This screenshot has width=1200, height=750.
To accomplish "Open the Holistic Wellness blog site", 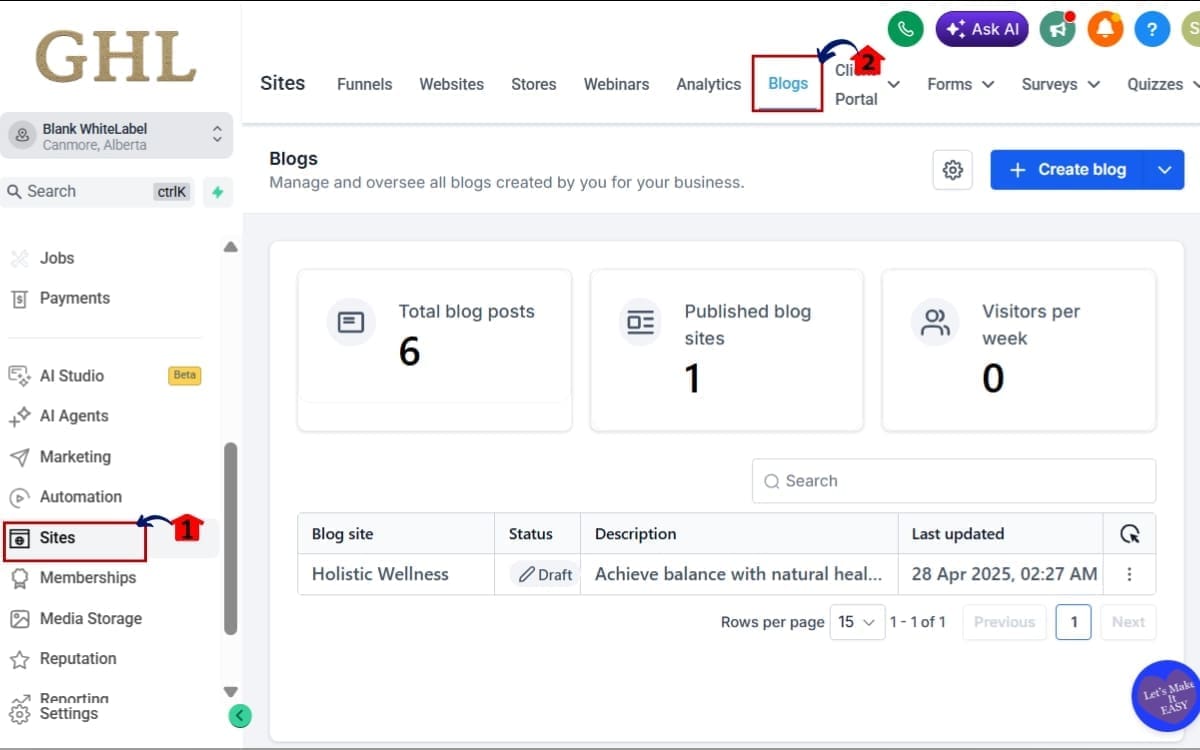I will pyautogui.click(x=380, y=574).
